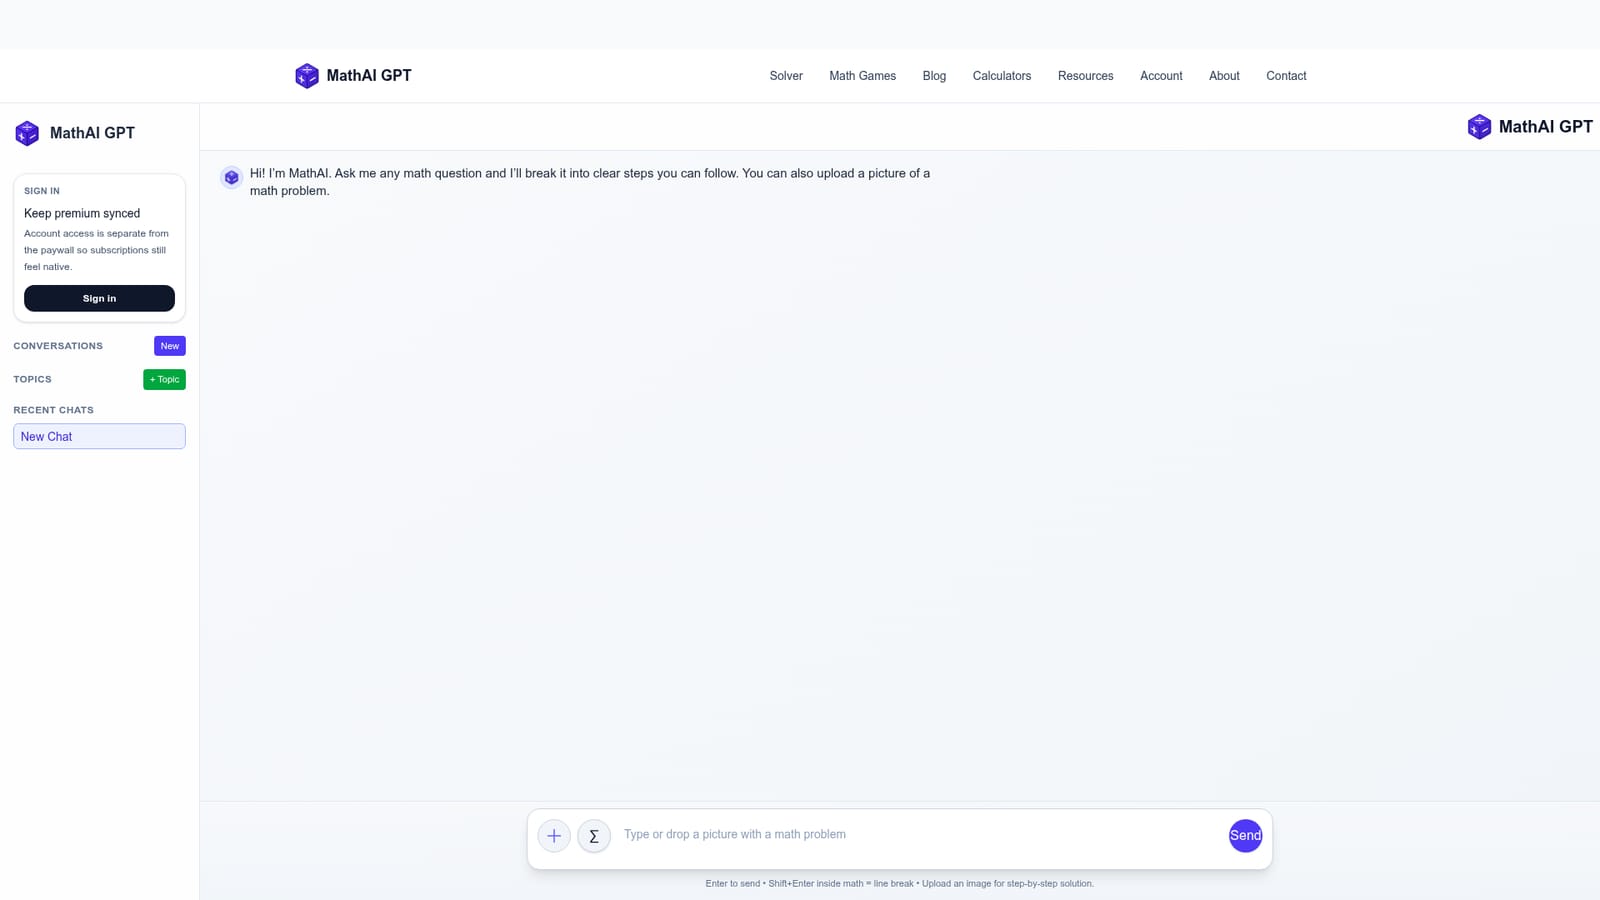Click the CONVERSATIONS section label
Screen dimensions: 1600x900
[x=58, y=346]
